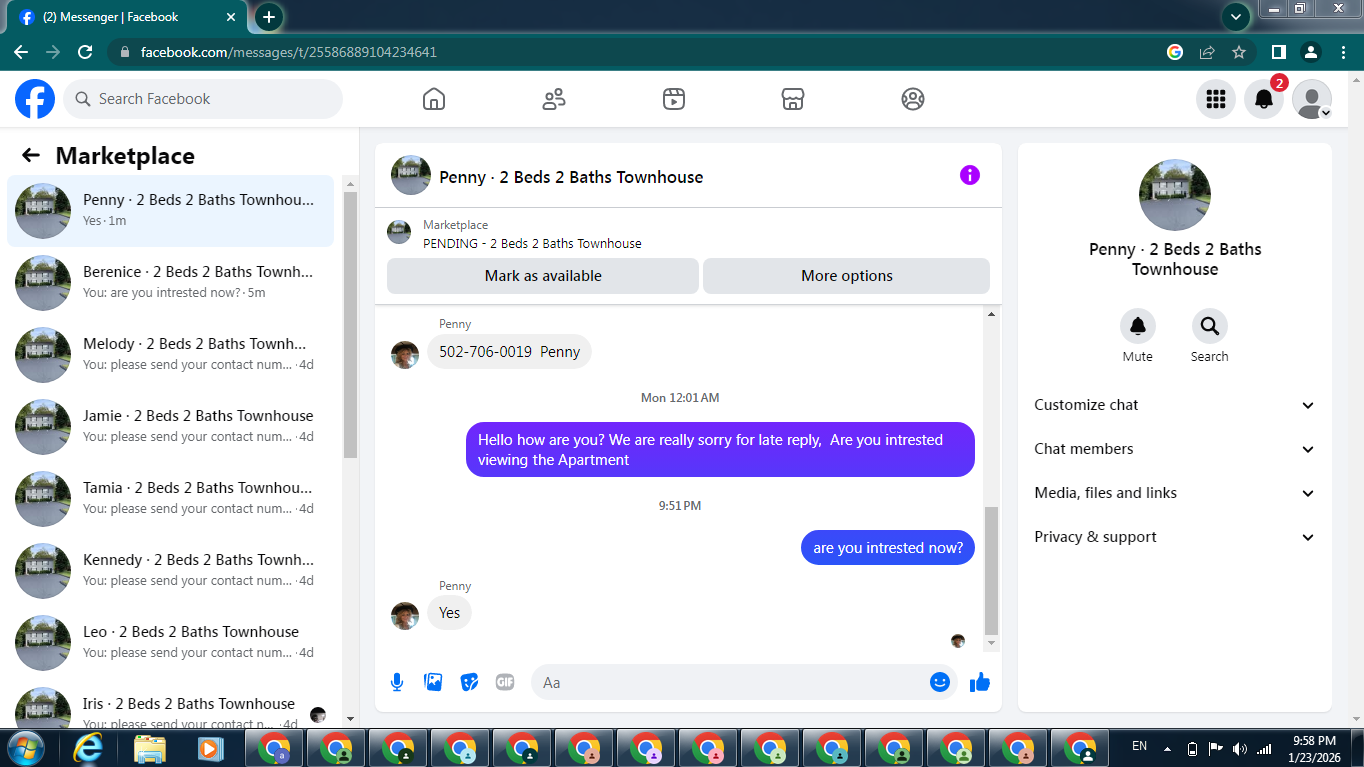The image size is (1364, 767).
Task: Click the chat list scrollbar down arrow
Action: tap(350, 718)
